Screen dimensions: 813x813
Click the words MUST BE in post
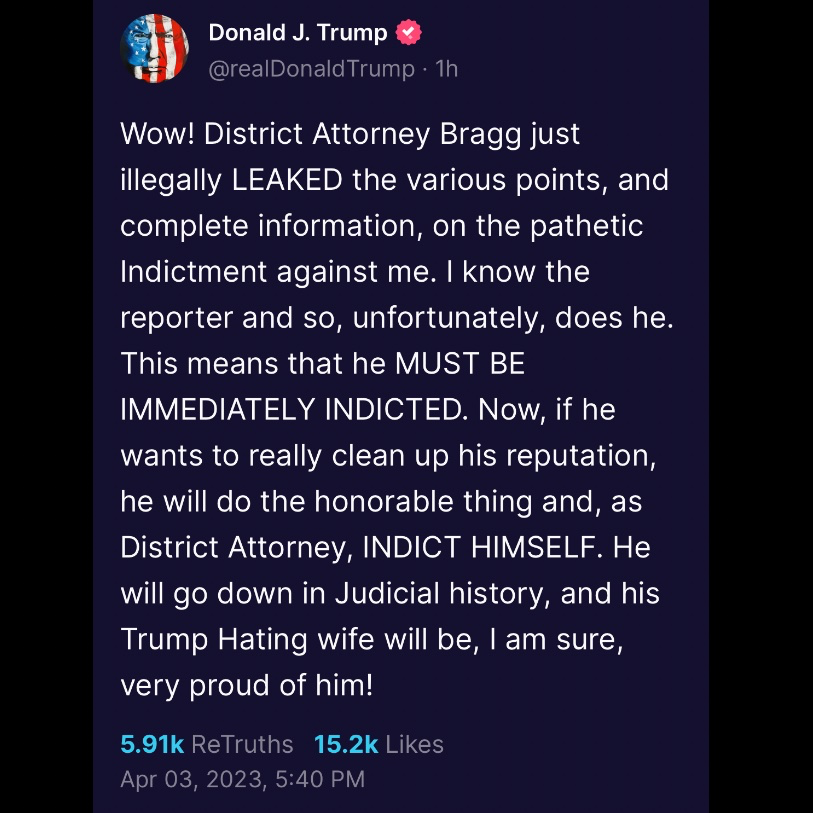click(460, 363)
